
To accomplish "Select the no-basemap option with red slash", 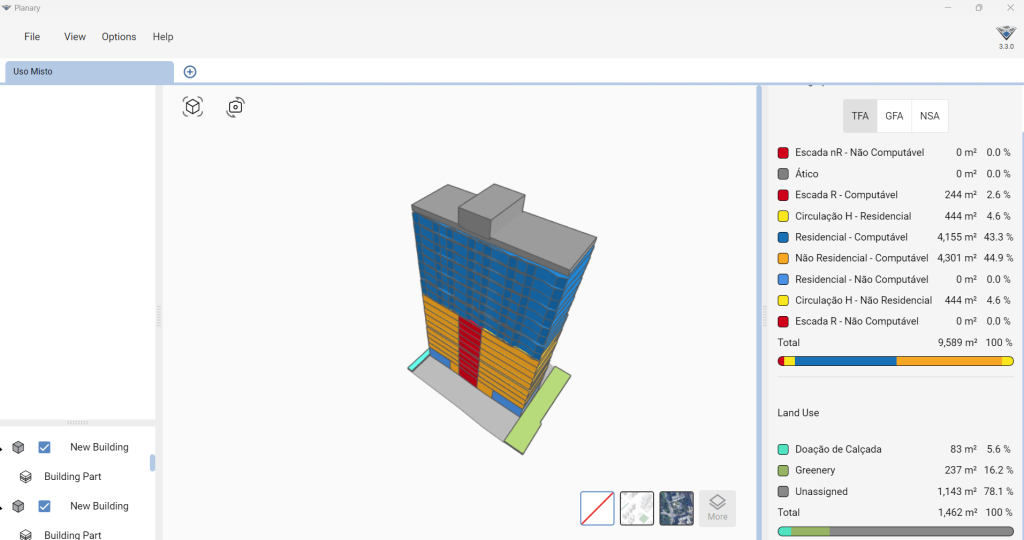I will [597, 508].
